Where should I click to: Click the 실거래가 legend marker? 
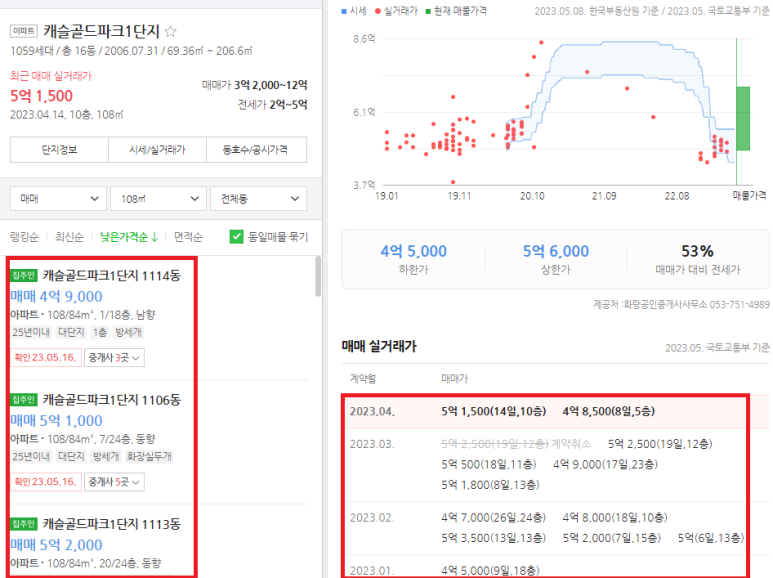378,11
